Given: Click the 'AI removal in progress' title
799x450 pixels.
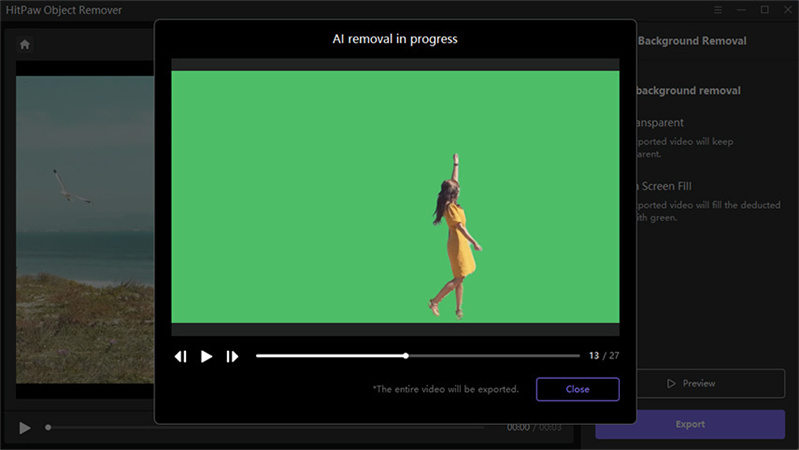Looking at the screenshot, I should 395,39.
